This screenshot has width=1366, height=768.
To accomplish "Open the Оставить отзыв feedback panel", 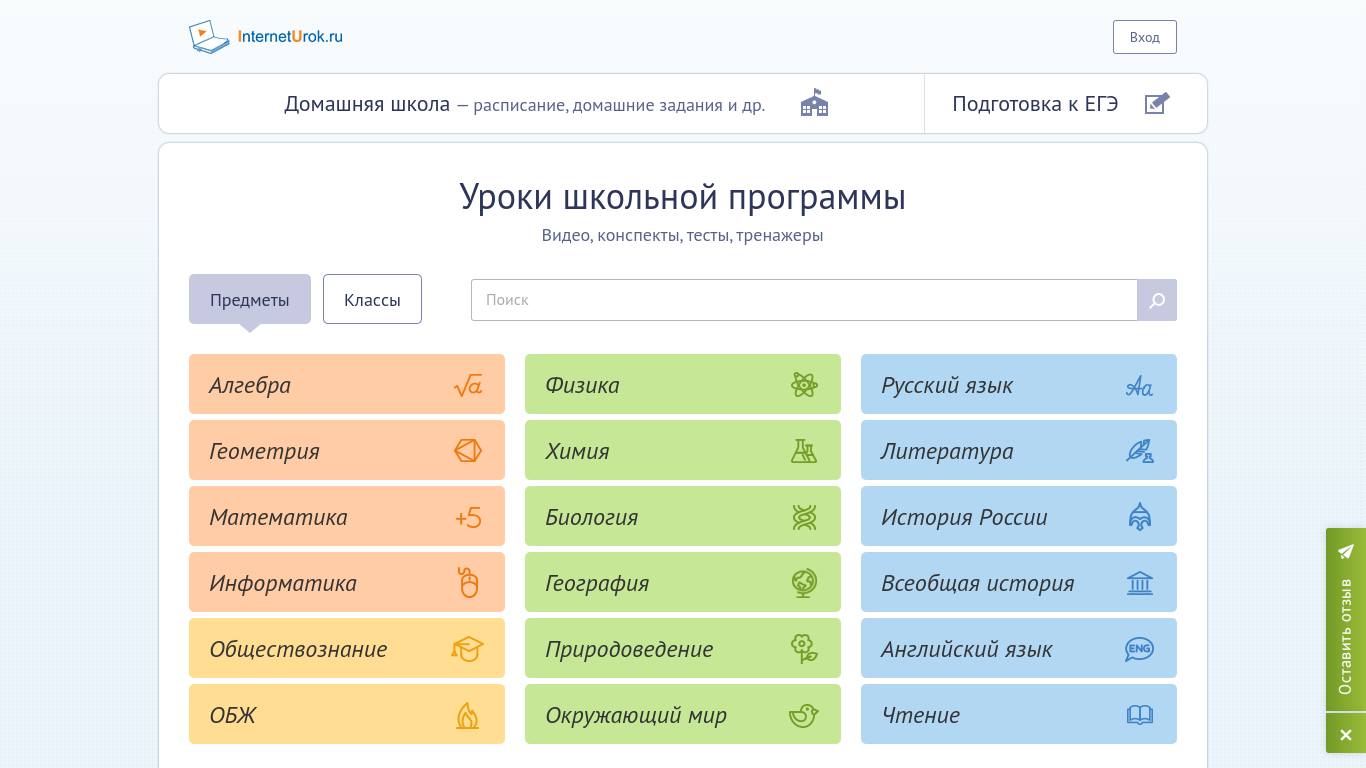I will click(x=1345, y=636).
